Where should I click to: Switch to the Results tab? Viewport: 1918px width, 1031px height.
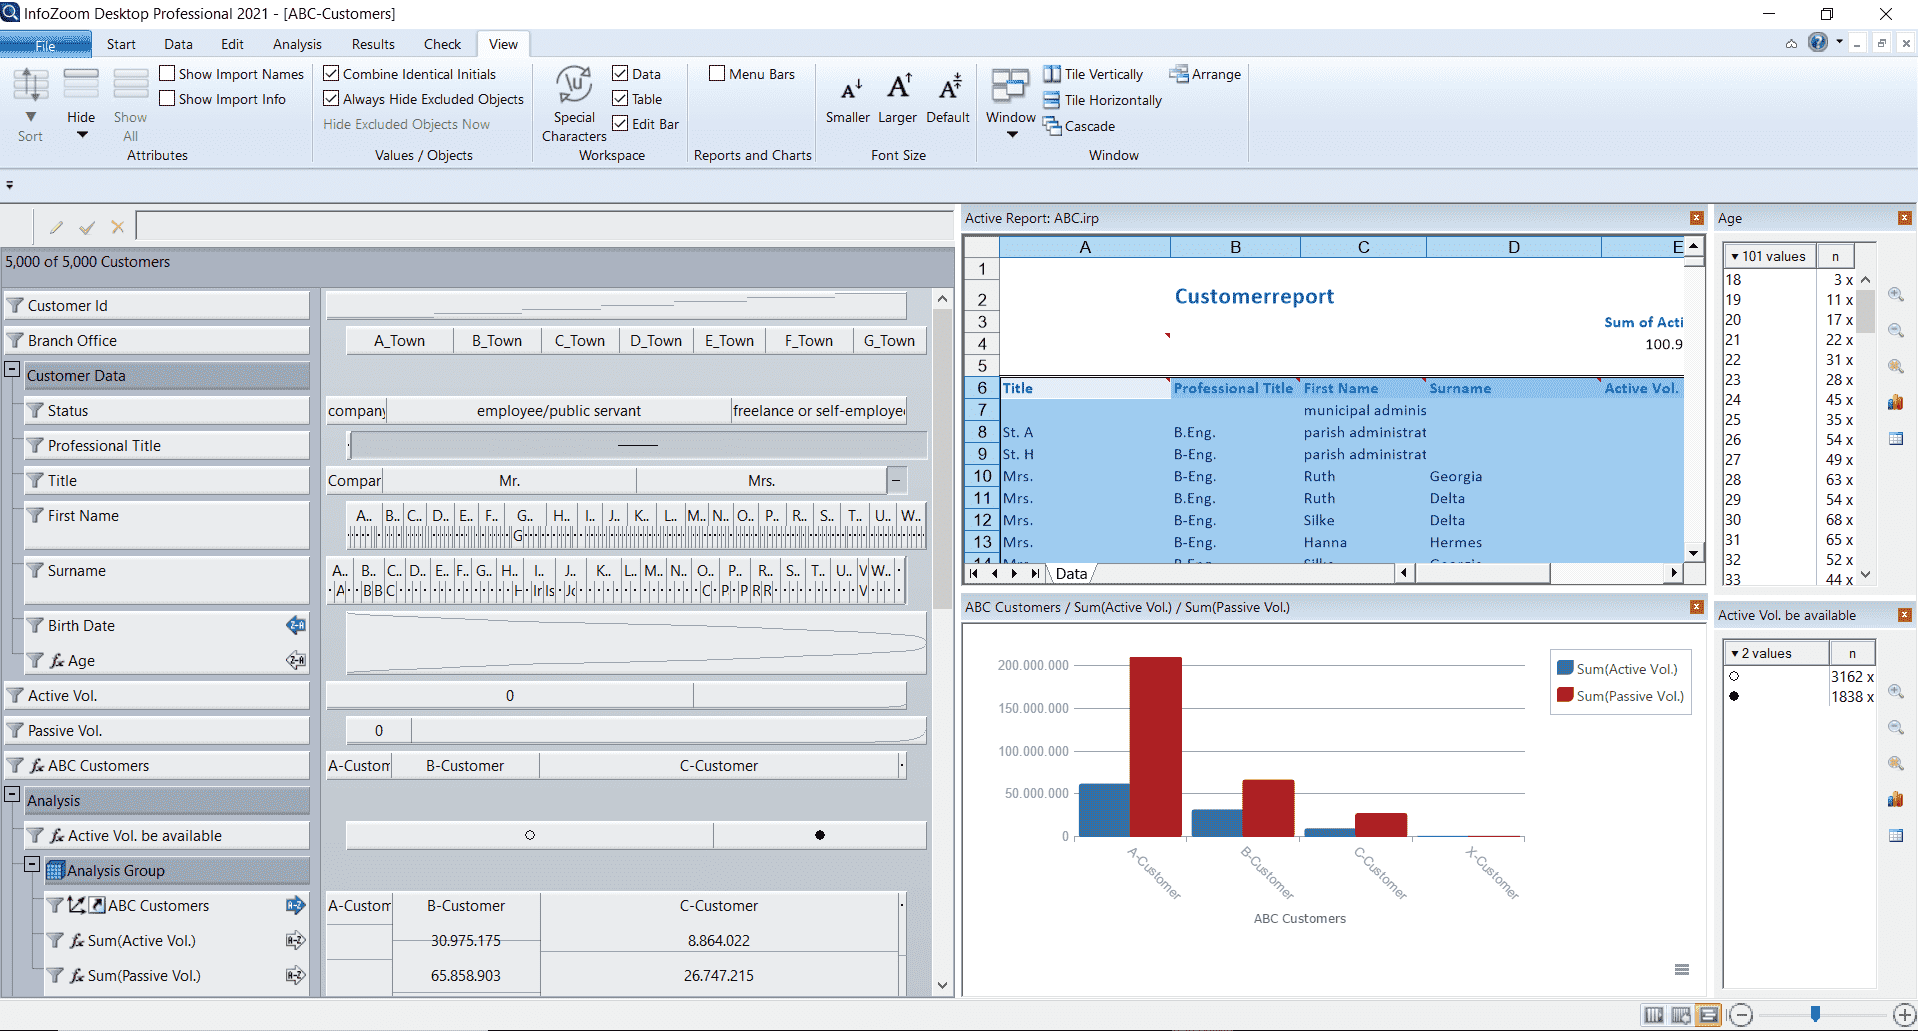pyautogui.click(x=373, y=44)
